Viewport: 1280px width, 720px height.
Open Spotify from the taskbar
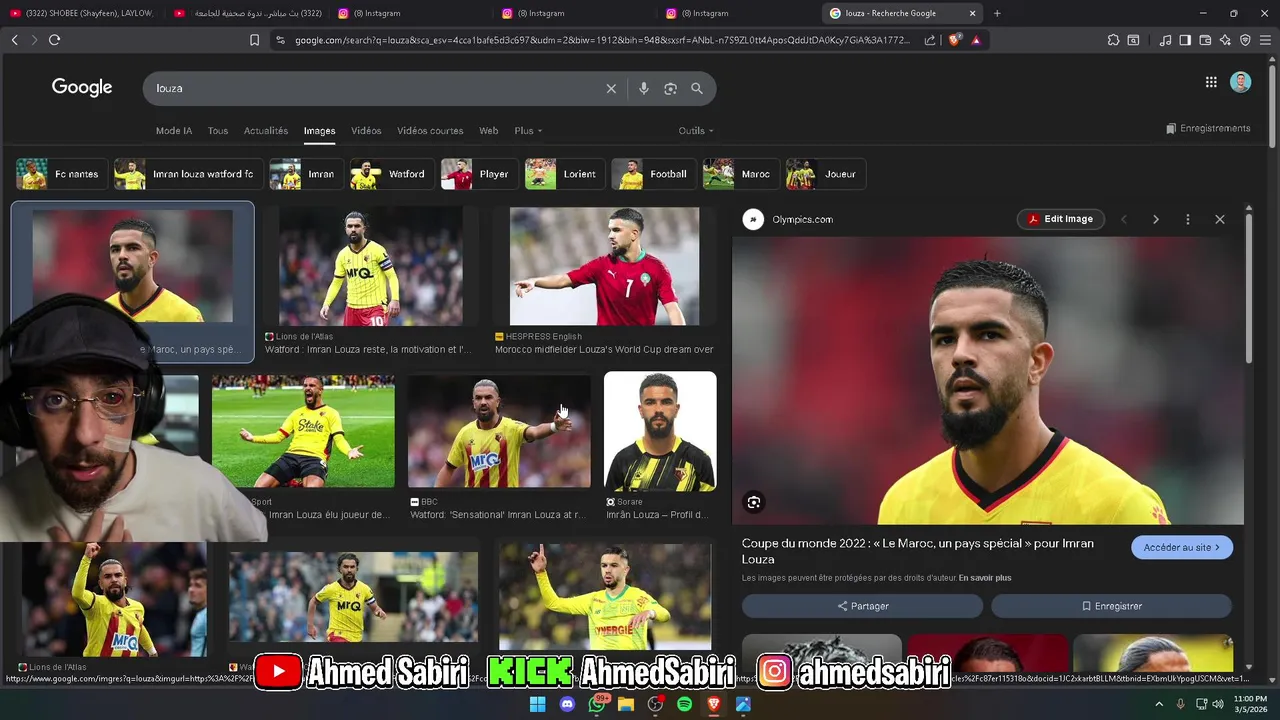(684, 704)
